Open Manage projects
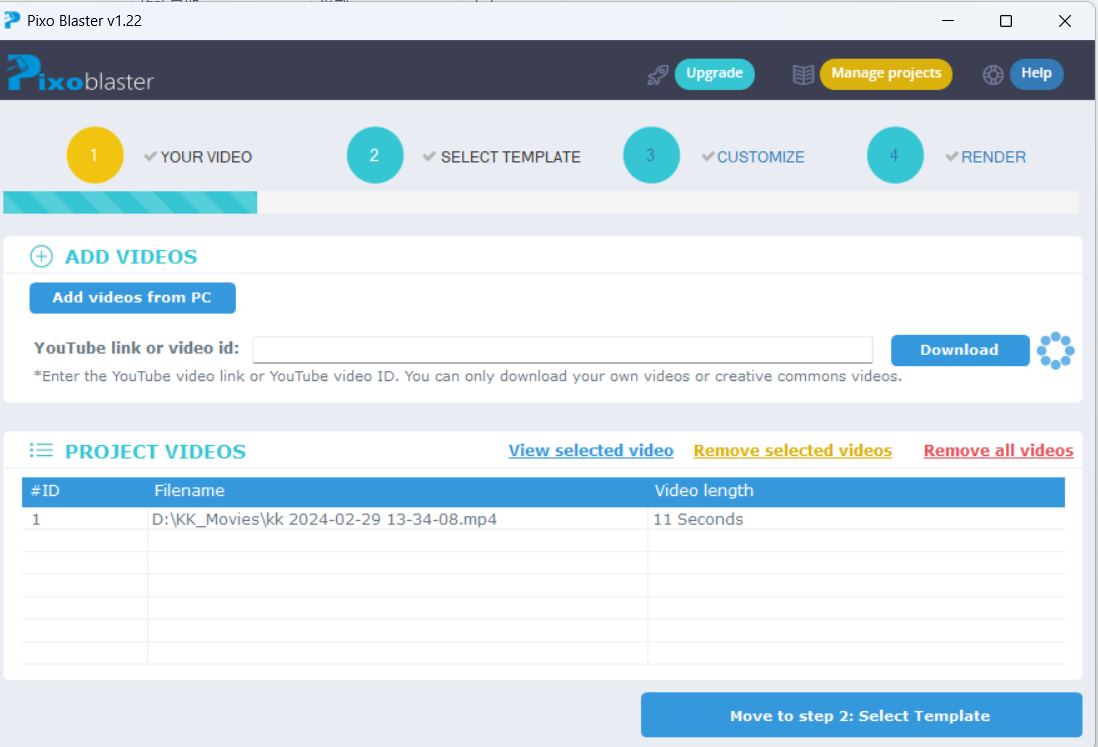The image size is (1098, 747). (x=886, y=73)
